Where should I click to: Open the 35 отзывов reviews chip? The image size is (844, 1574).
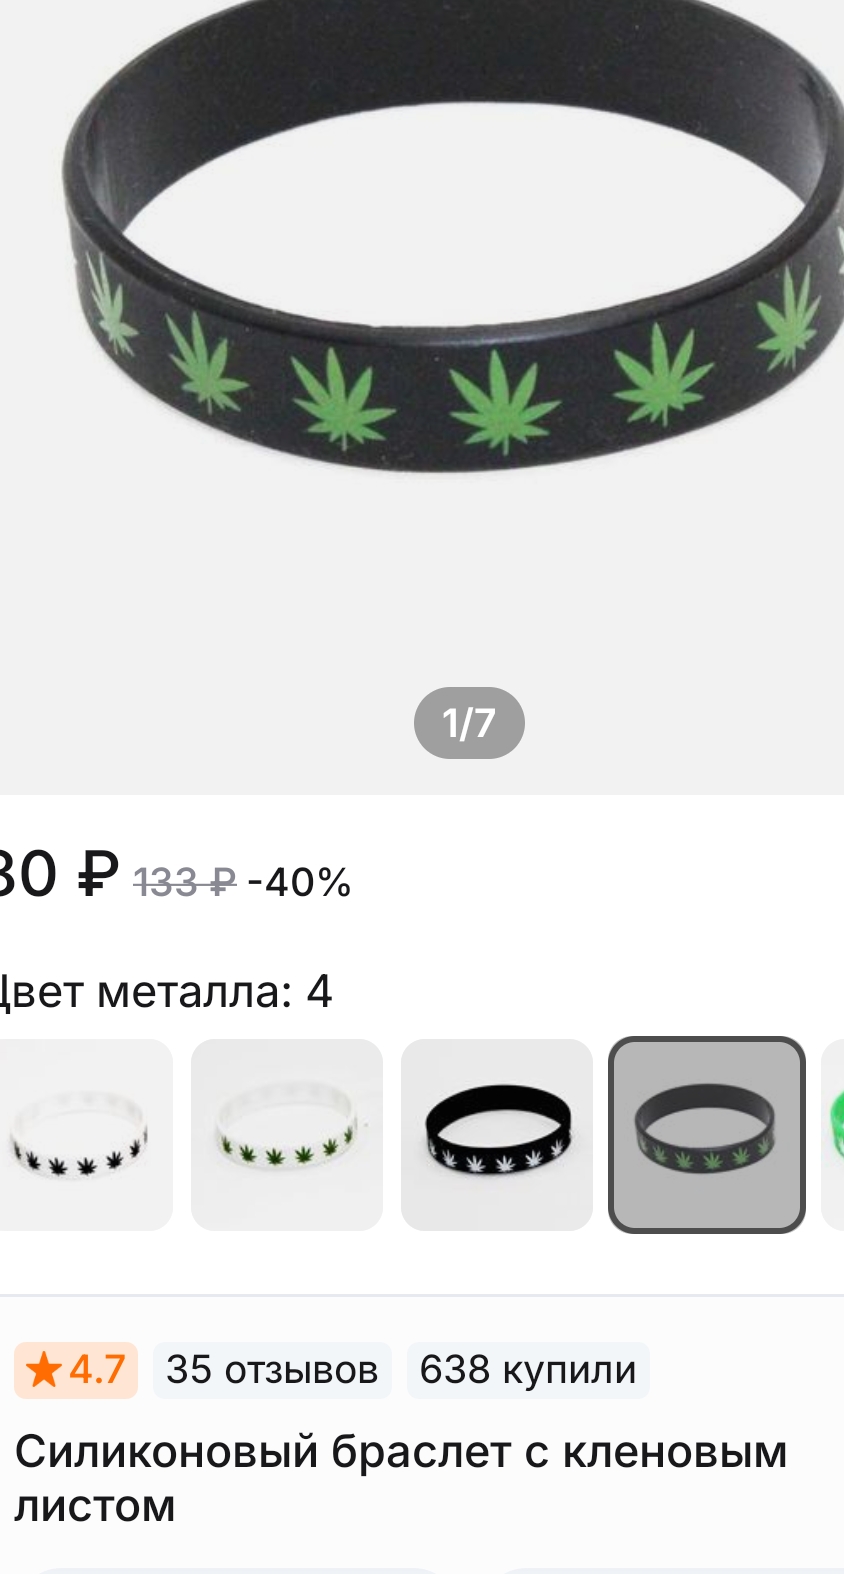click(x=272, y=1369)
